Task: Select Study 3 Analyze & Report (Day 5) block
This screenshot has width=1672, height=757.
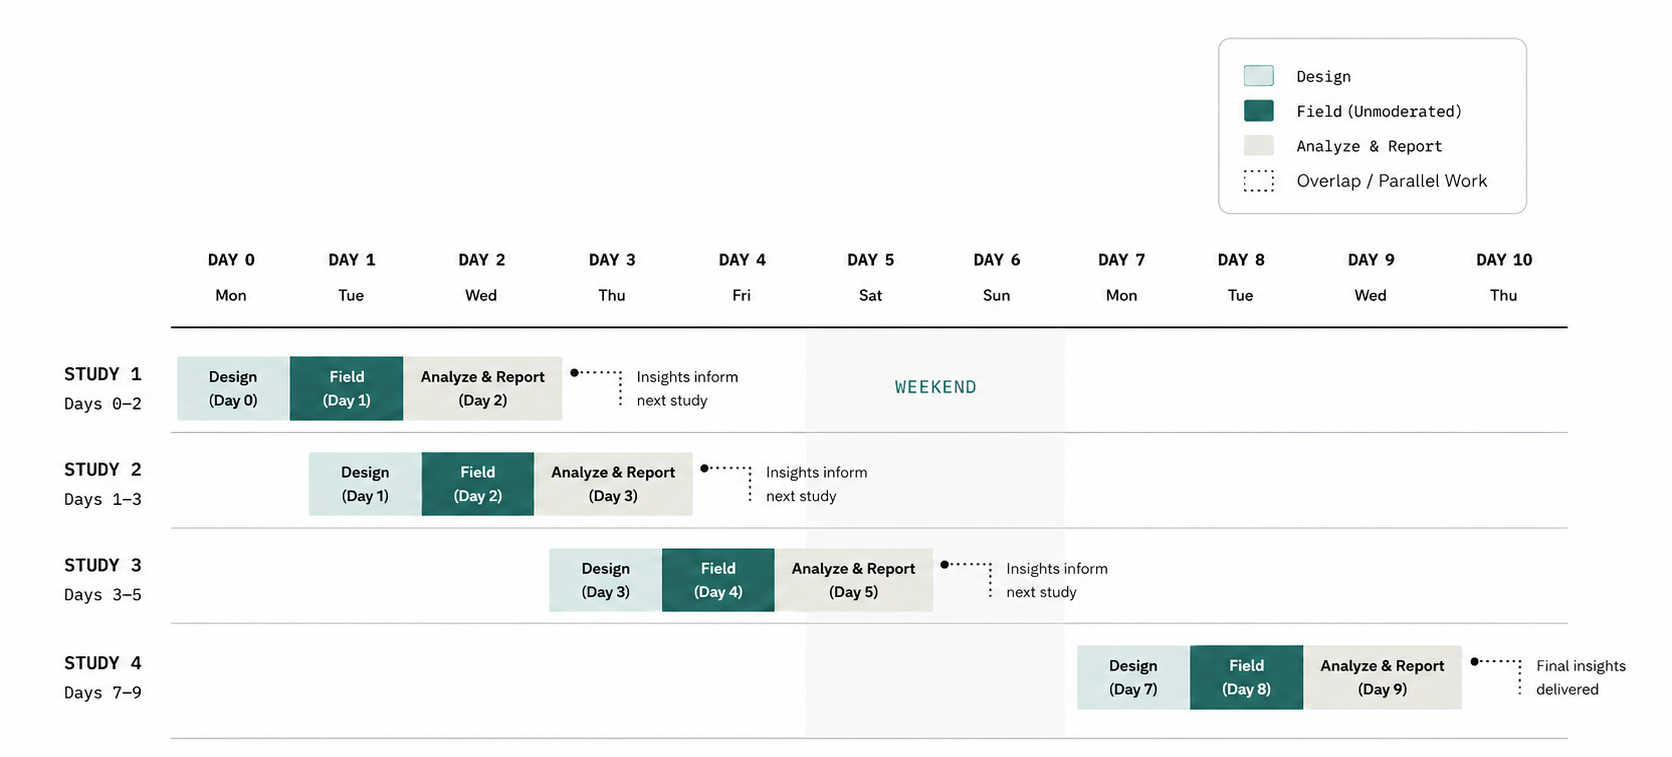Action: pos(853,580)
